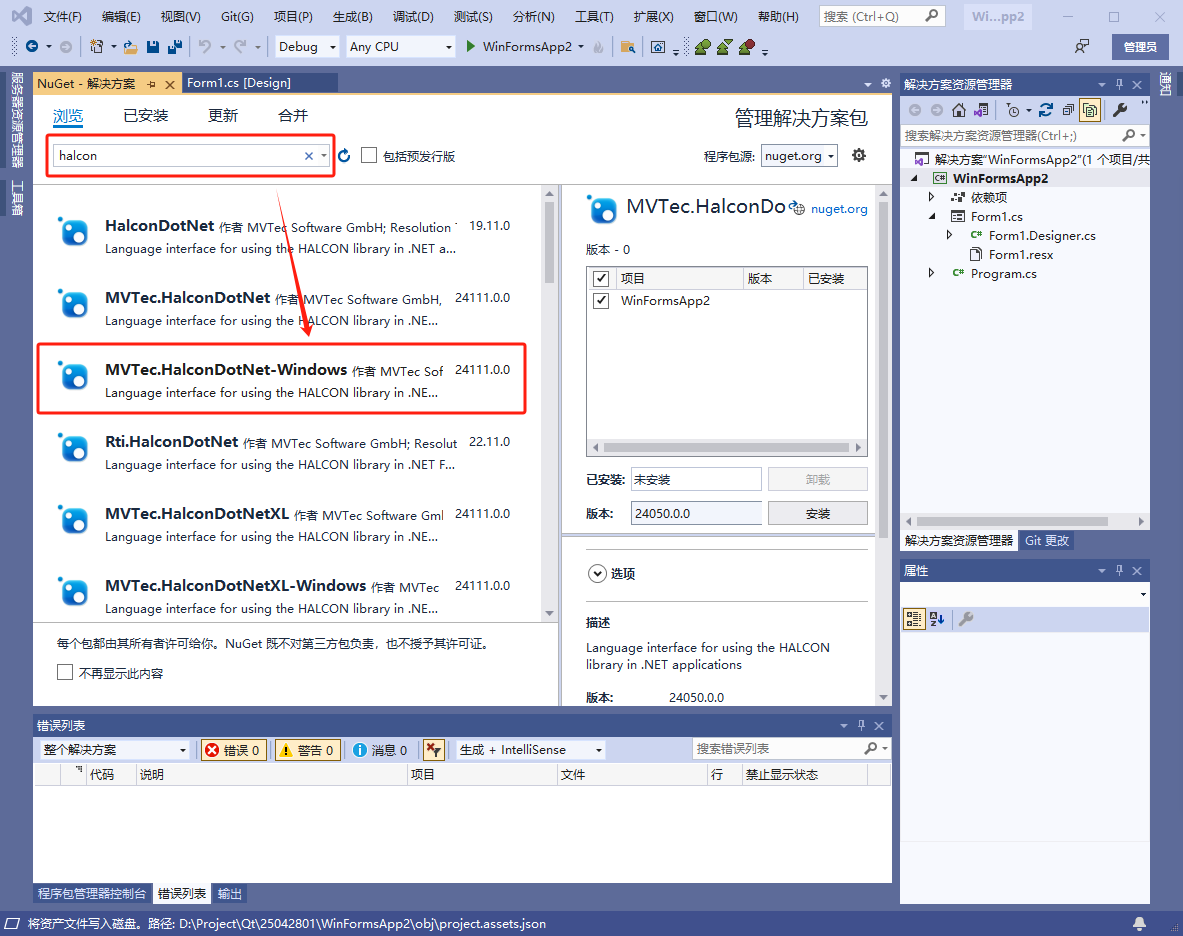
Task: Collapse All items in Solution Explorer
Action: 1068,110
